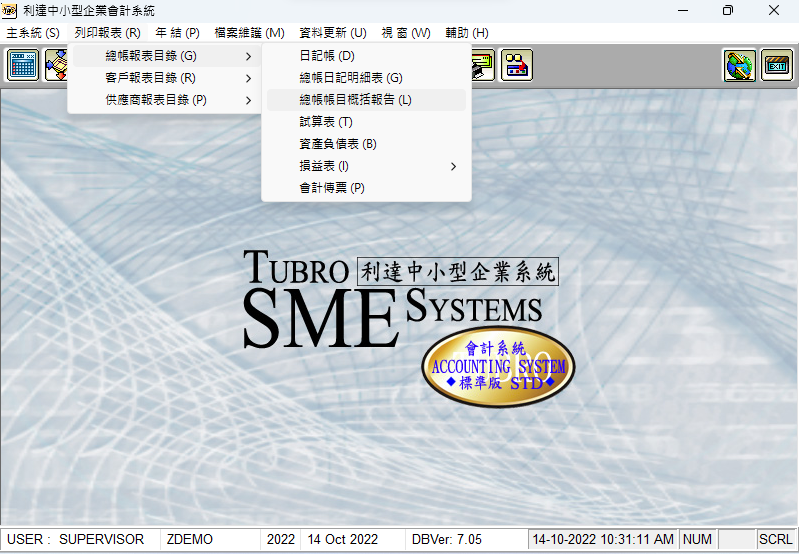Click the EXIT toolbar icon
Viewport: 799px width, 554px height.
(777, 65)
